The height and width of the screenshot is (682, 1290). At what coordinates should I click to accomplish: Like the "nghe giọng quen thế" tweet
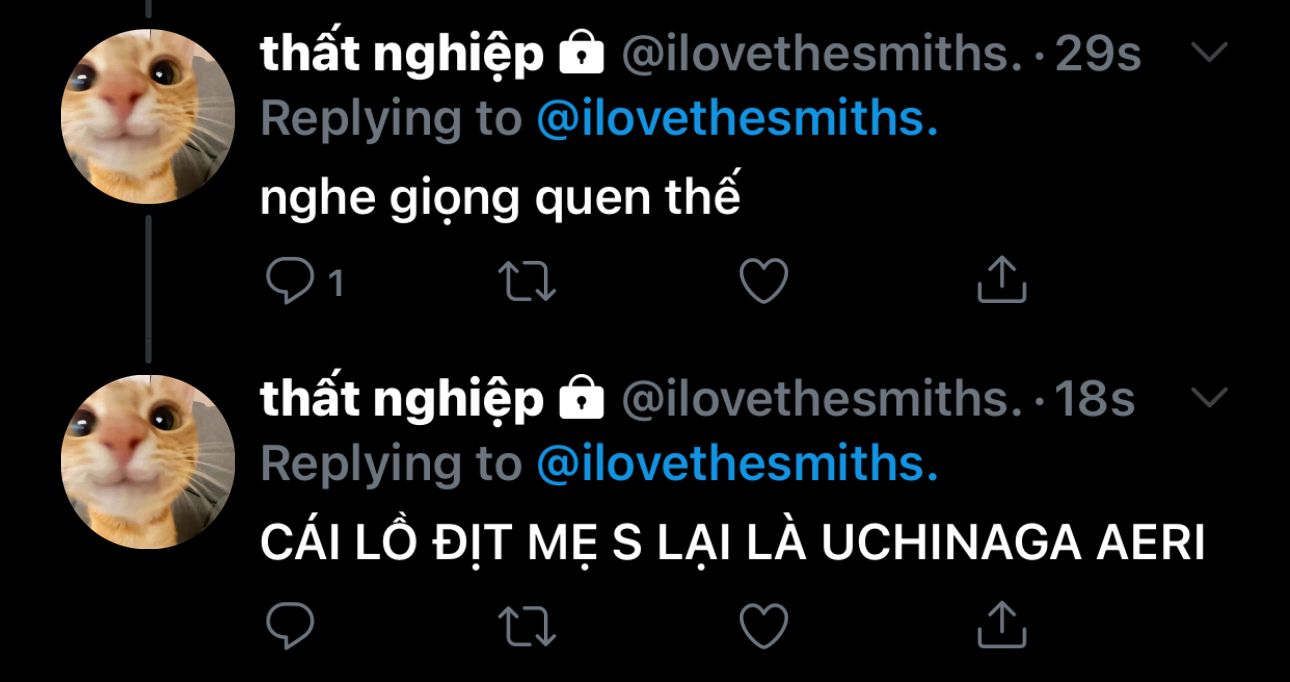764,282
